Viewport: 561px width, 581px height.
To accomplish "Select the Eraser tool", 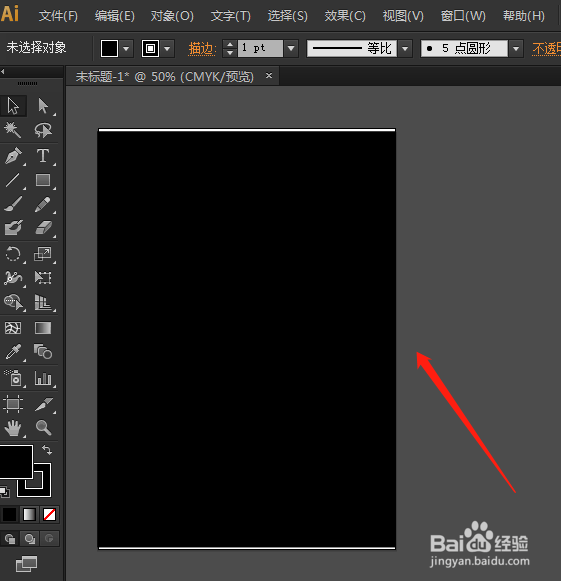I will click(x=43, y=228).
